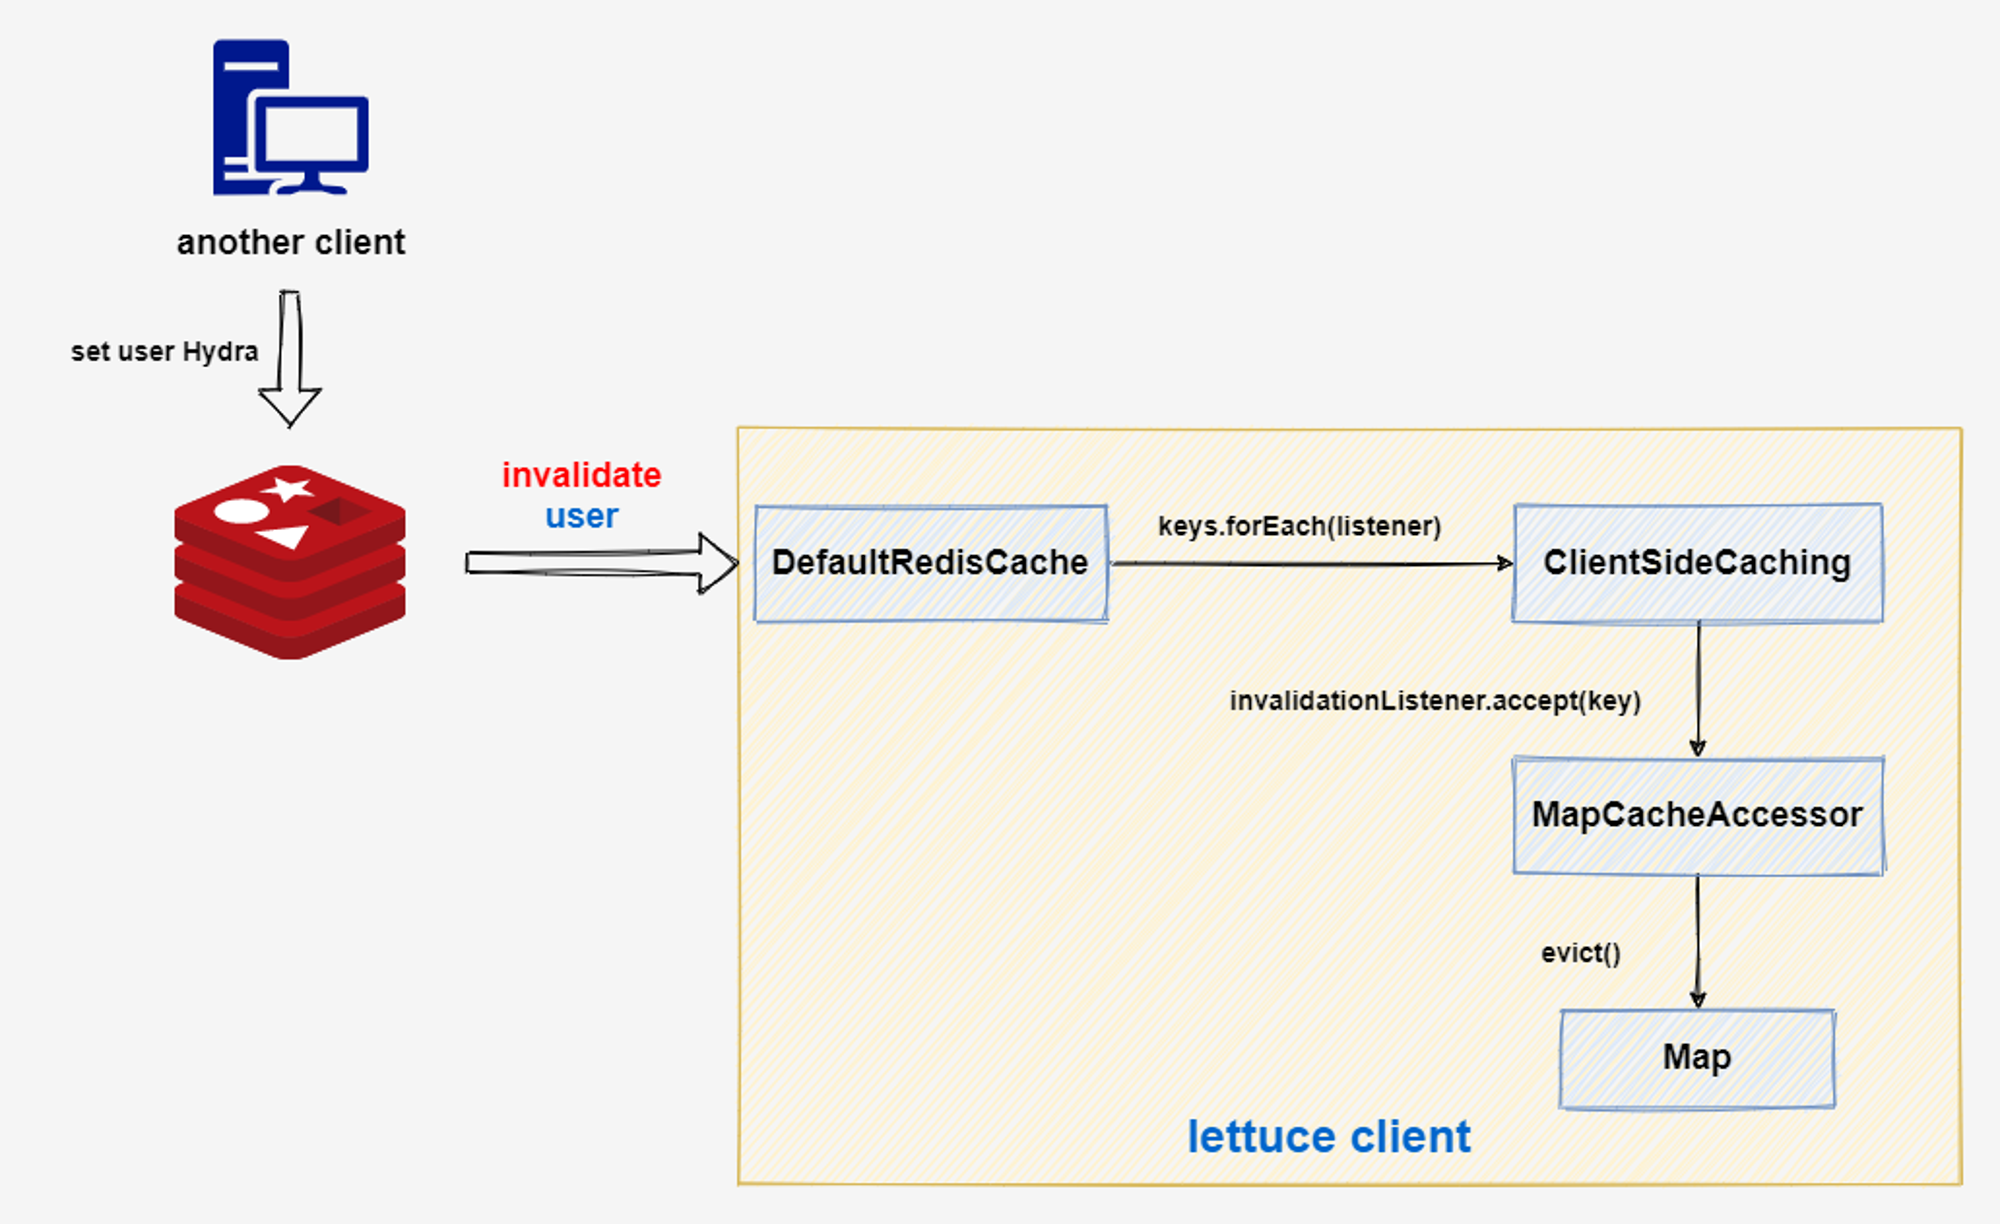
Task: Click the arrow from MapCacheAccessor to Map
Action: (1697, 940)
